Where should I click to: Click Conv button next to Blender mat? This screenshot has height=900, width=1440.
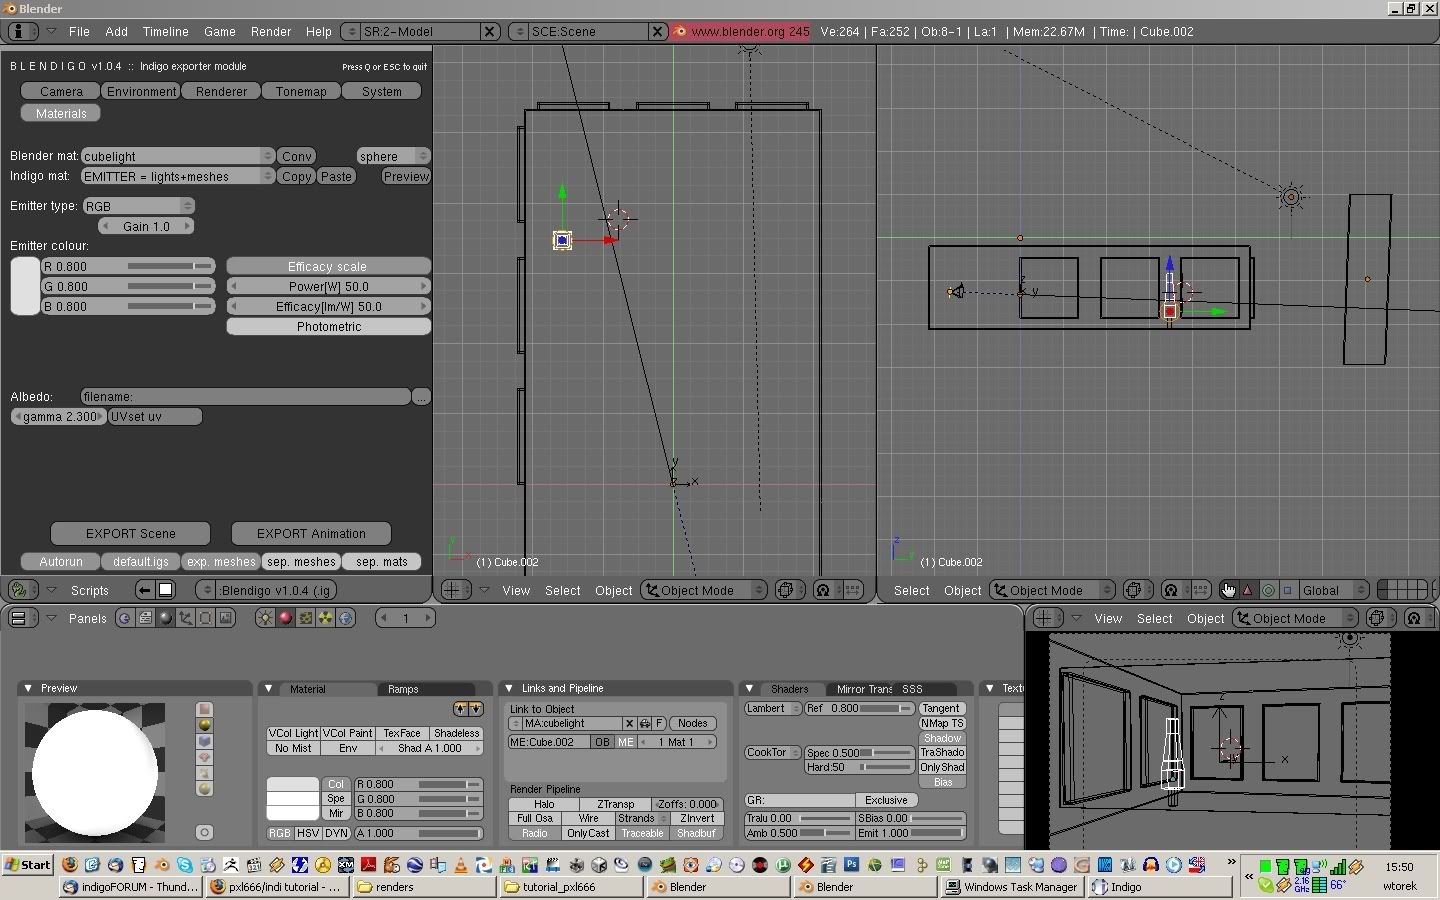pyautogui.click(x=296, y=156)
